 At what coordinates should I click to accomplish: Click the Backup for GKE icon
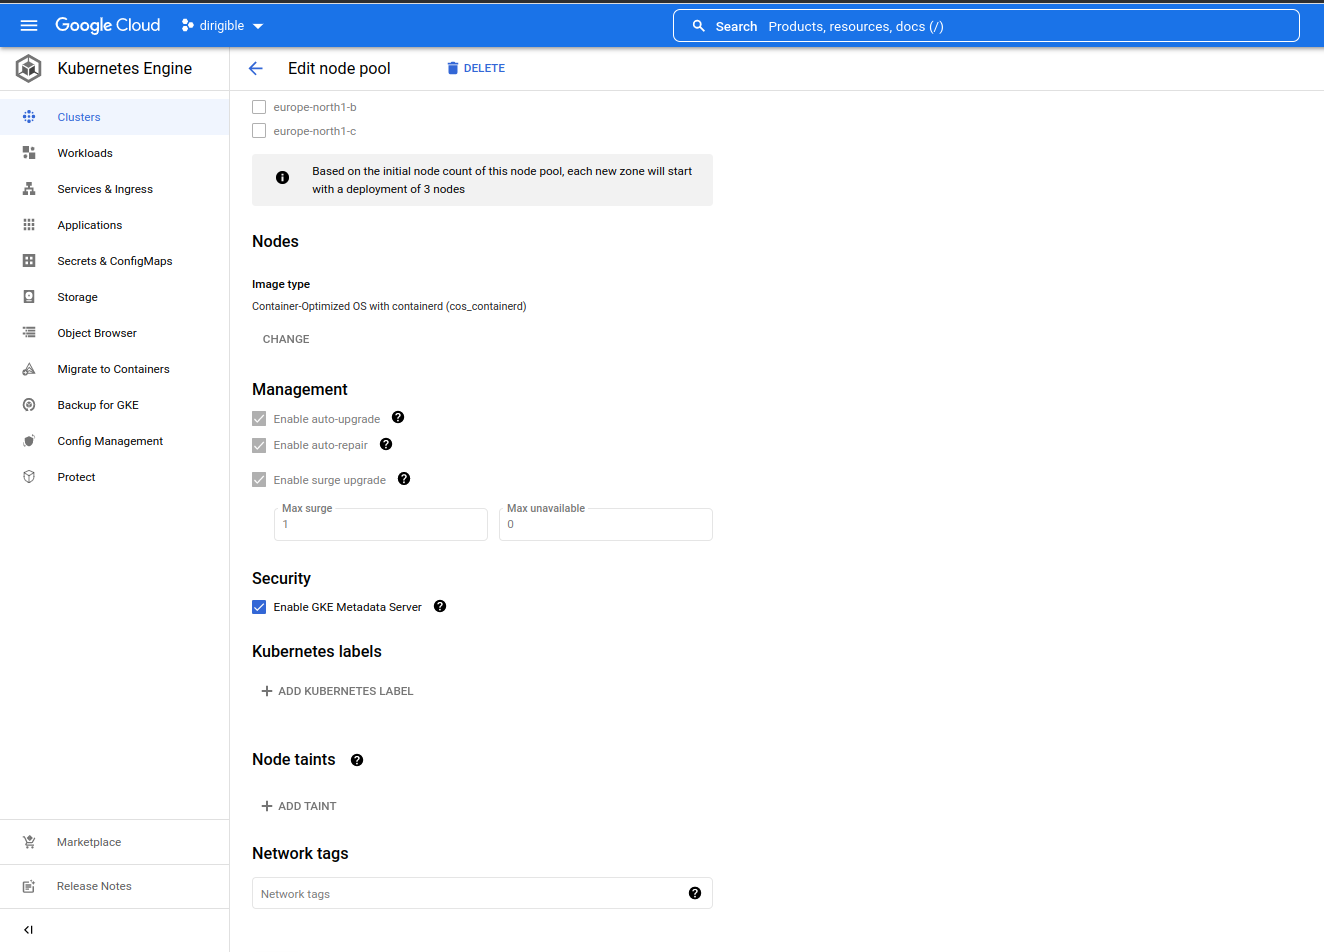[29, 405]
